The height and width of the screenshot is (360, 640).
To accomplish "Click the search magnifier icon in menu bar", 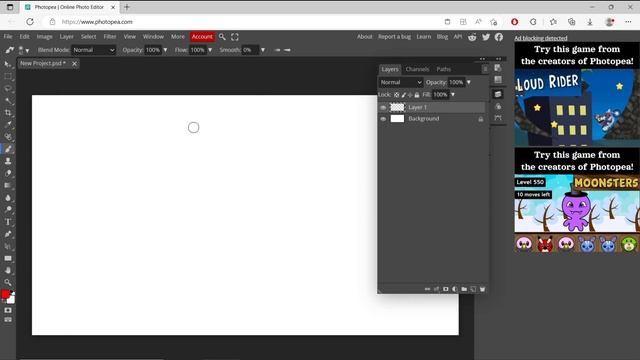I will [222, 37].
